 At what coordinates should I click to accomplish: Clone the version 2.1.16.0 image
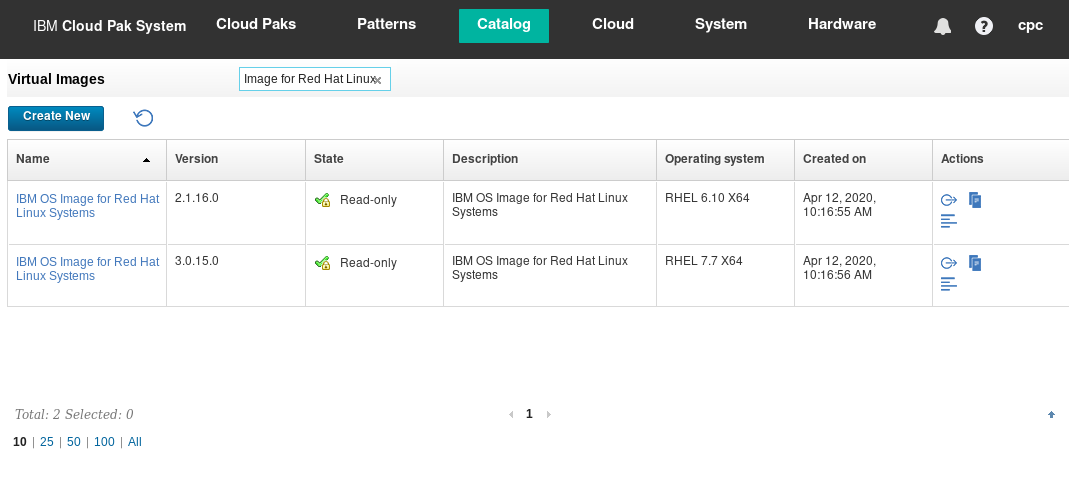point(975,200)
